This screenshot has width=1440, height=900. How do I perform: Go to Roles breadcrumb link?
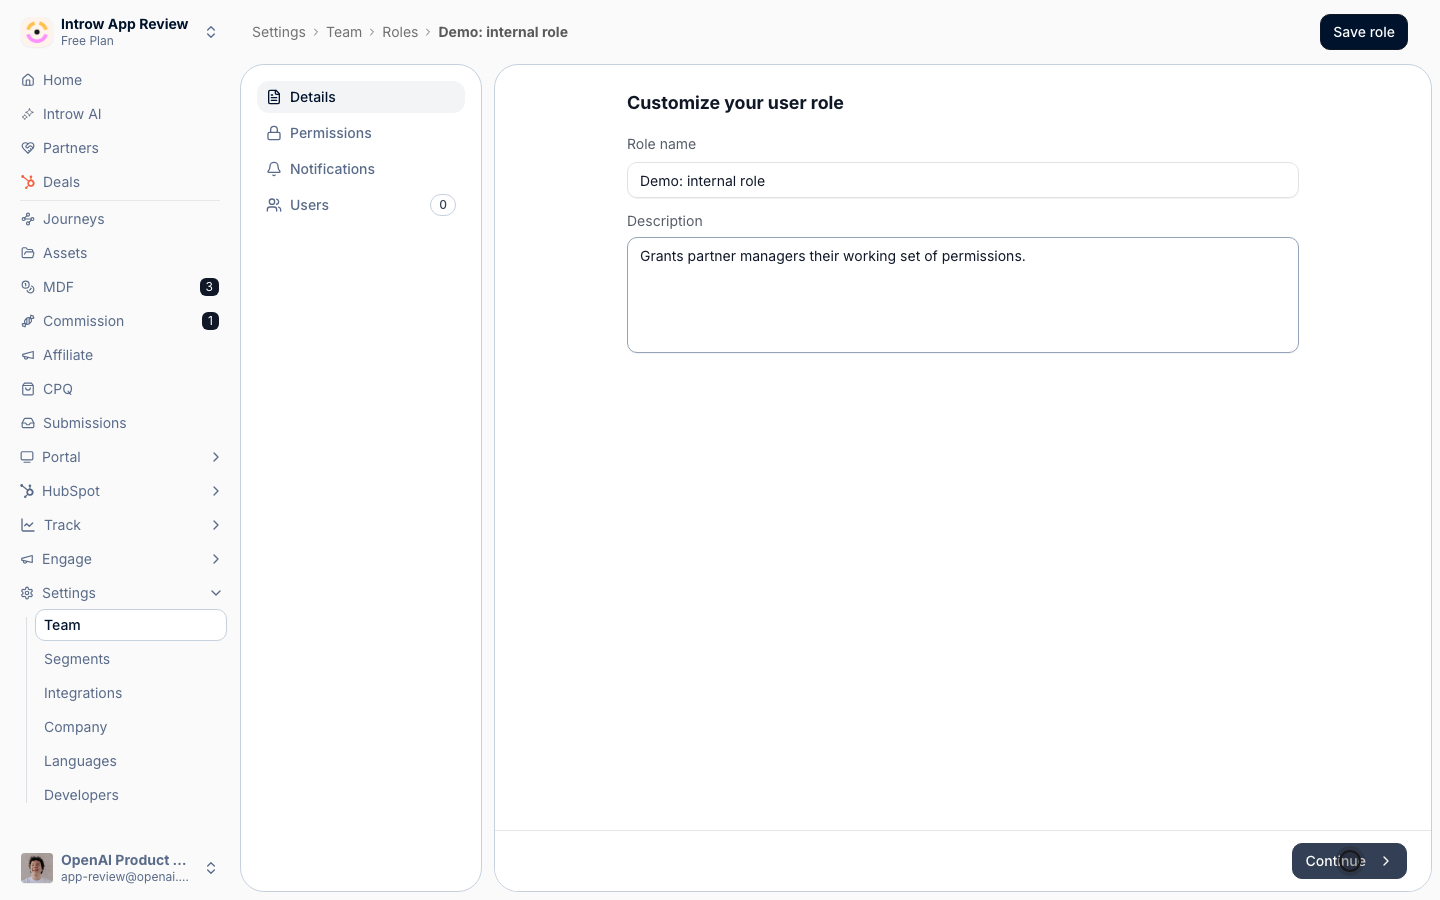[400, 32]
